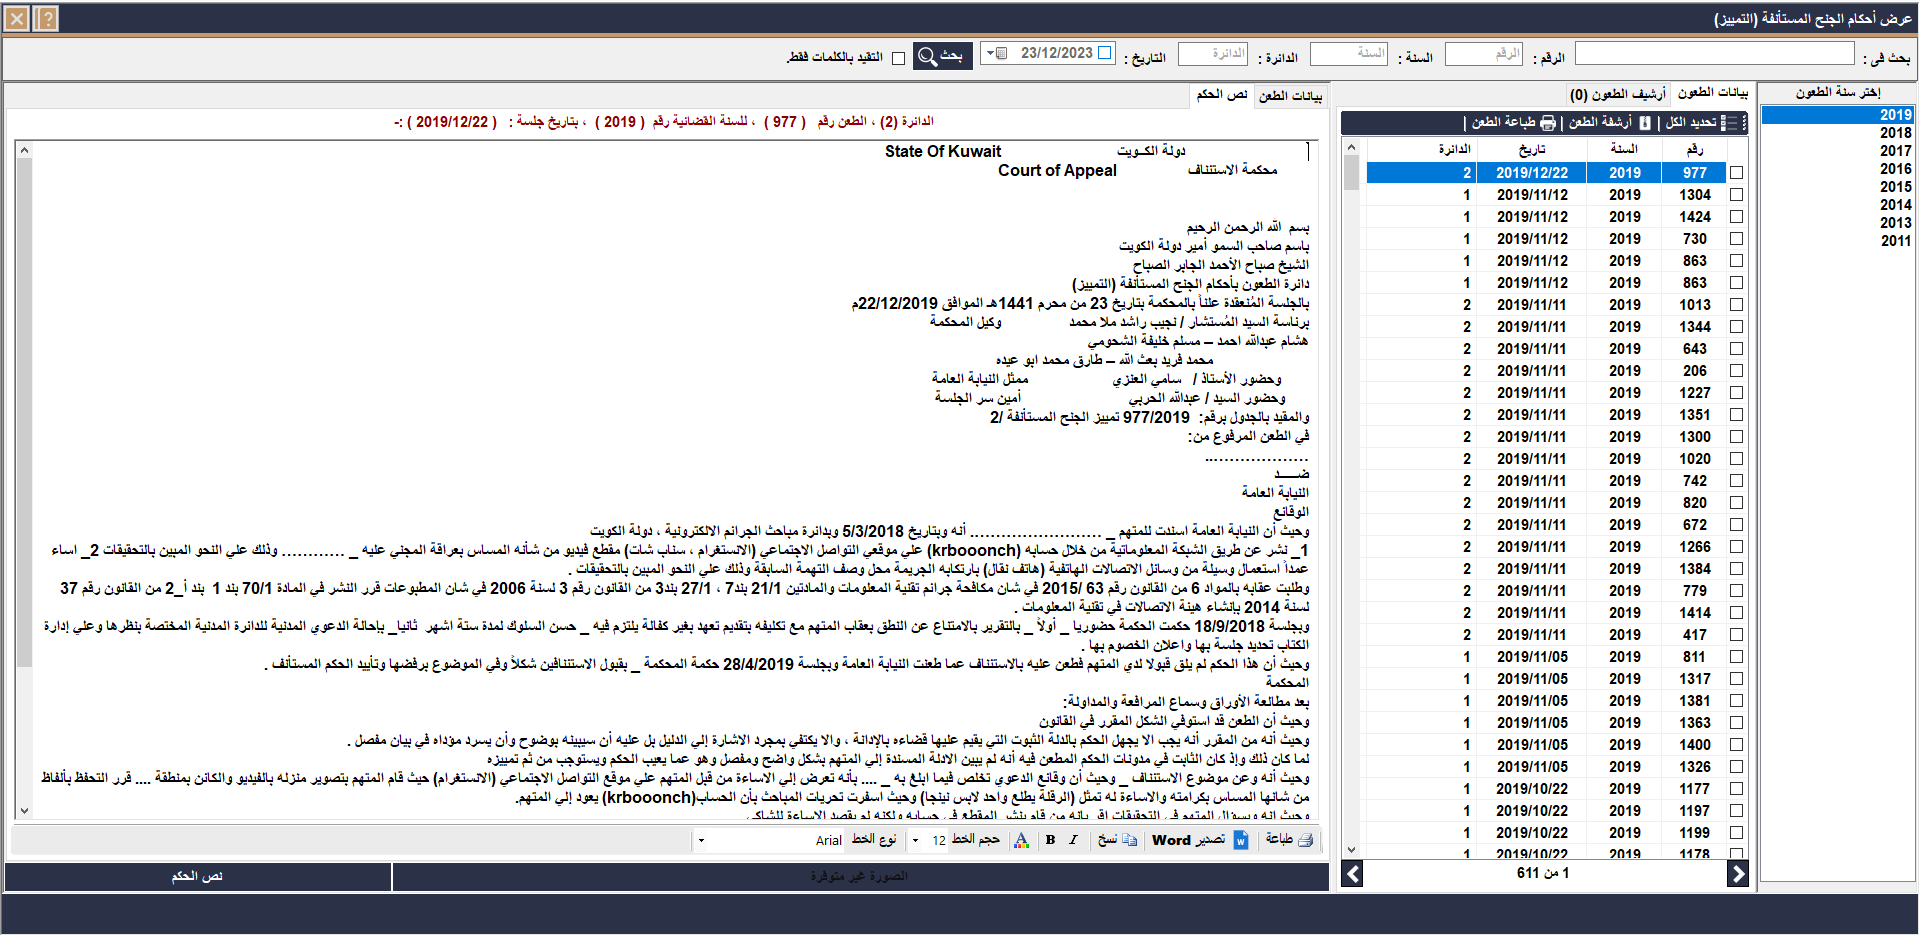
Task: Expand the font type Arial dropdown
Action: [x=701, y=840]
